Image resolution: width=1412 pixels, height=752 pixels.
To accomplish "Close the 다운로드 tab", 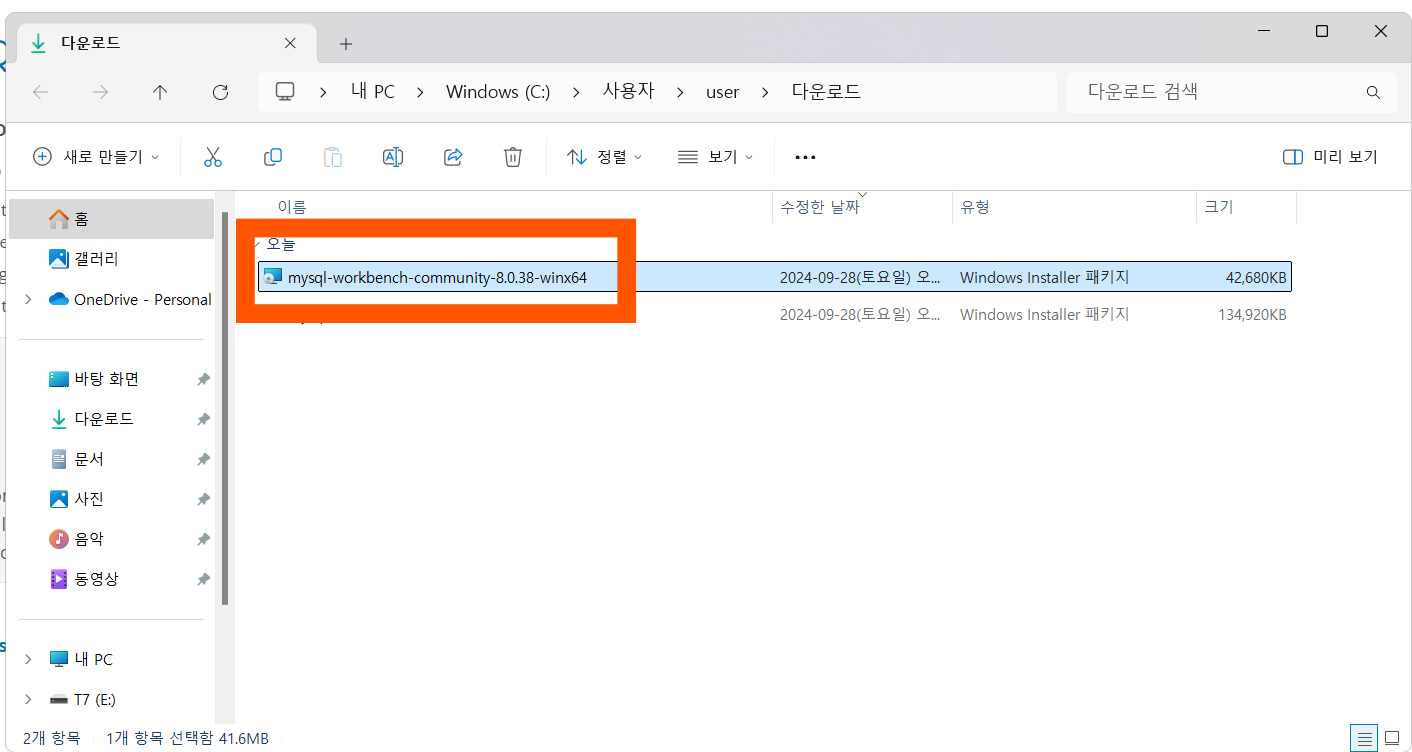I will click(290, 43).
